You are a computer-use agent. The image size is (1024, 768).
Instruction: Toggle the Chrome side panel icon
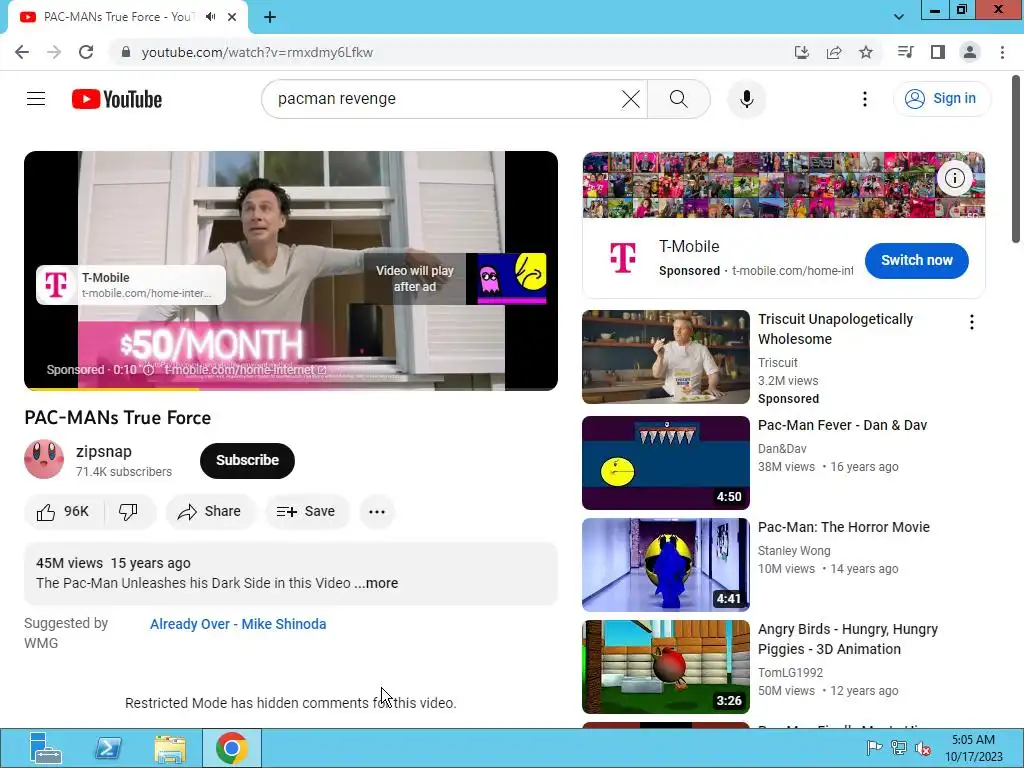pos(938,52)
